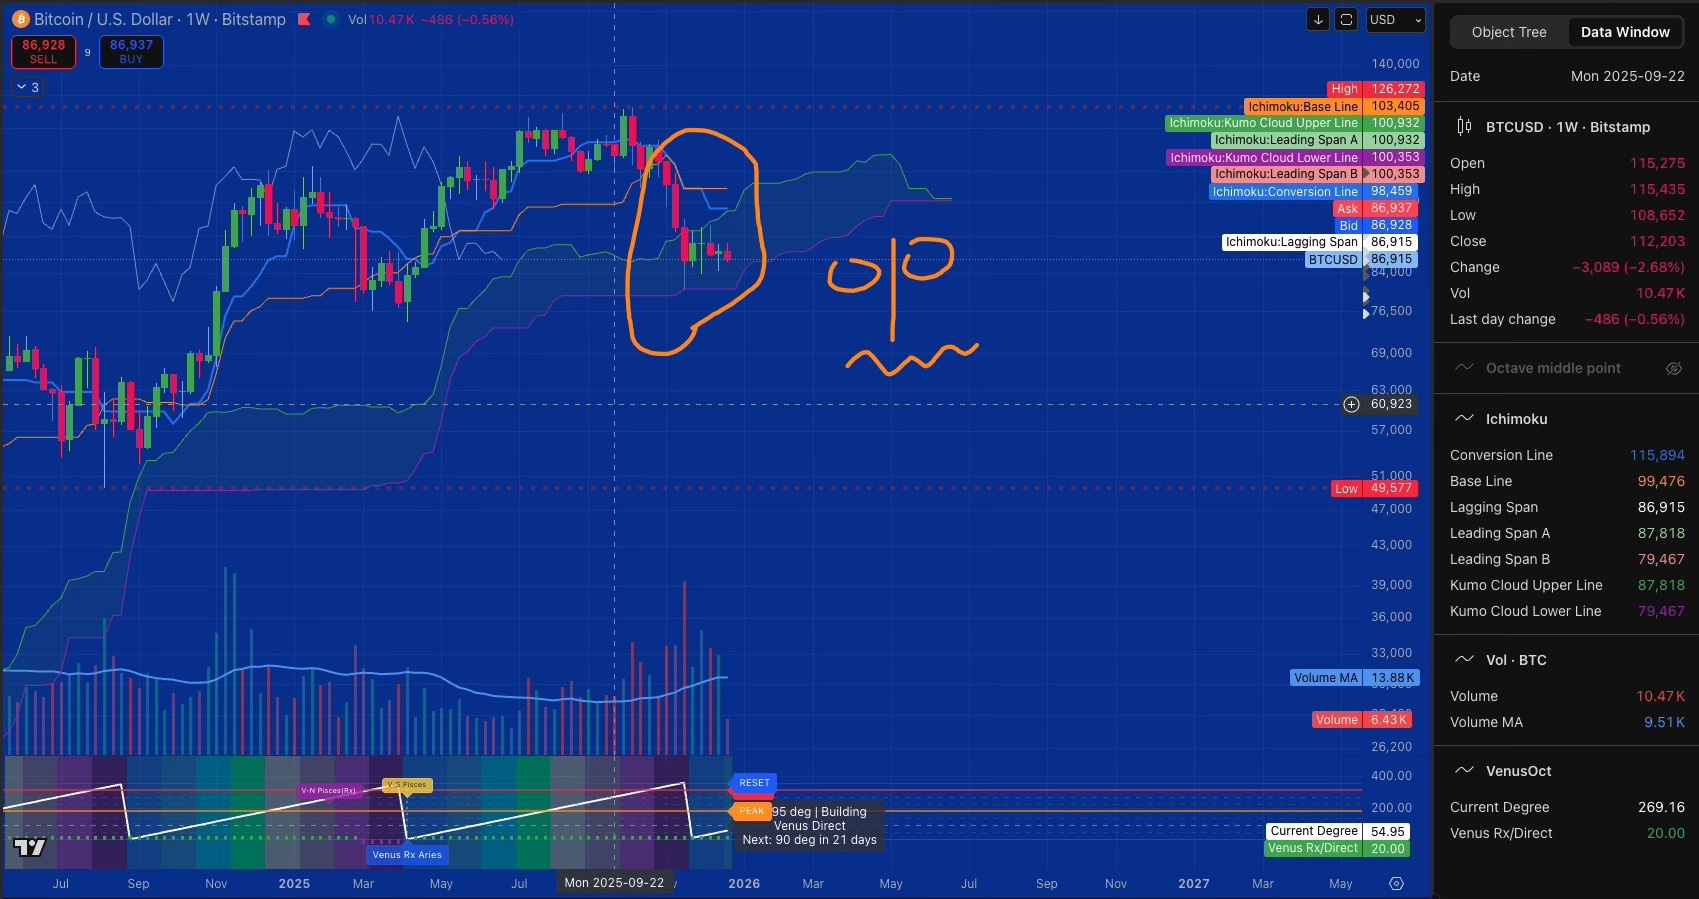Click the Ichimoku:Kumo Cloud Lower Line label
Image resolution: width=1699 pixels, height=899 pixels.
click(x=1295, y=158)
